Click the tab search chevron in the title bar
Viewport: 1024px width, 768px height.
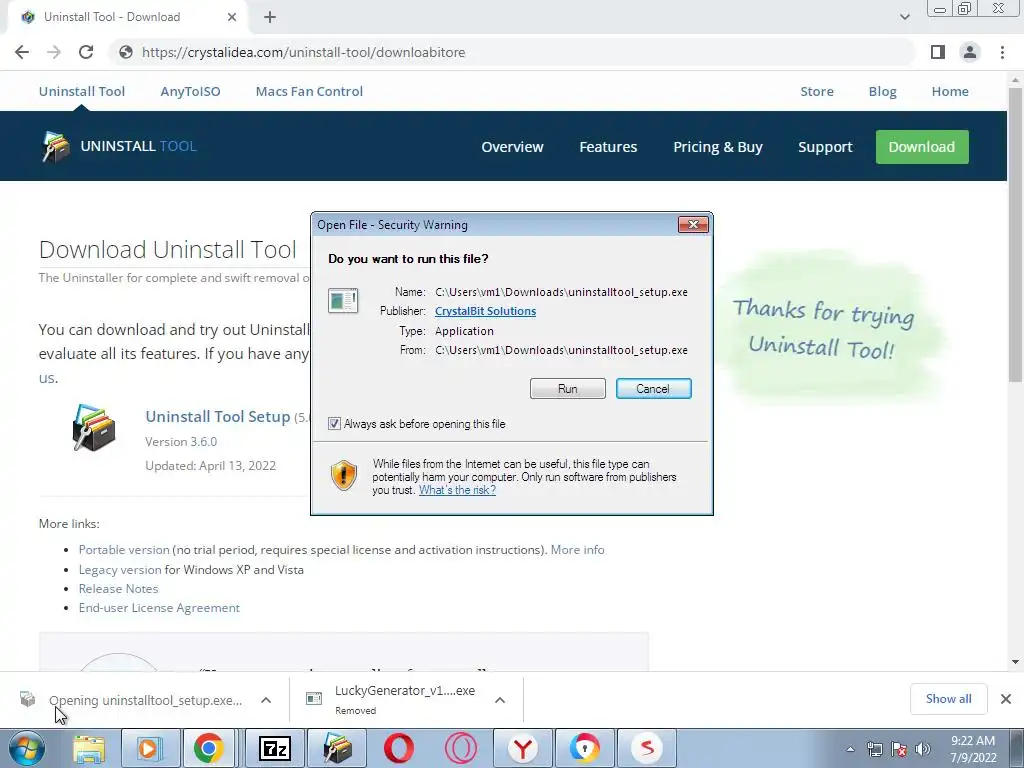(x=904, y=17)
